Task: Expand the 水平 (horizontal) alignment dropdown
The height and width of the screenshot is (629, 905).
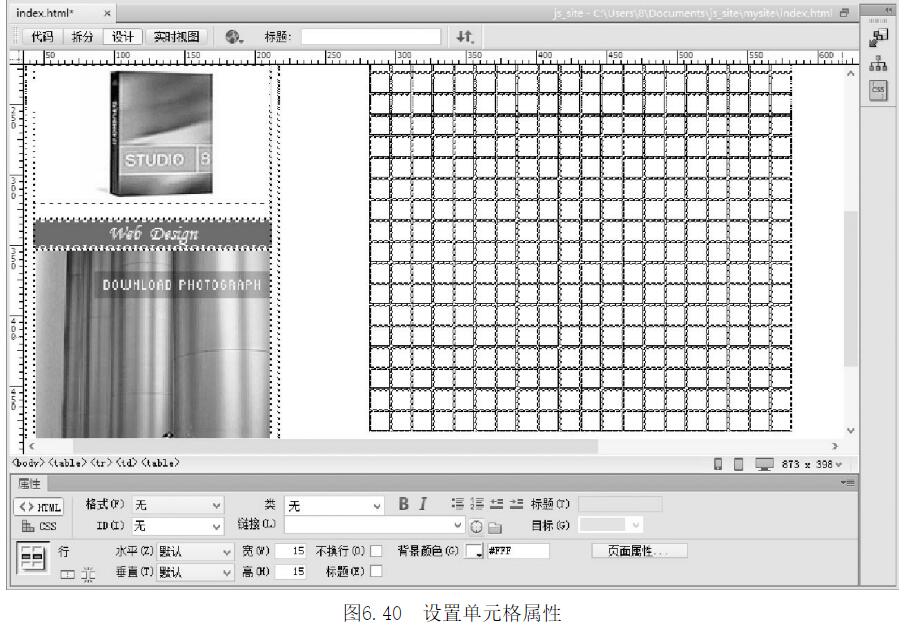Action: tap(195, 551)
